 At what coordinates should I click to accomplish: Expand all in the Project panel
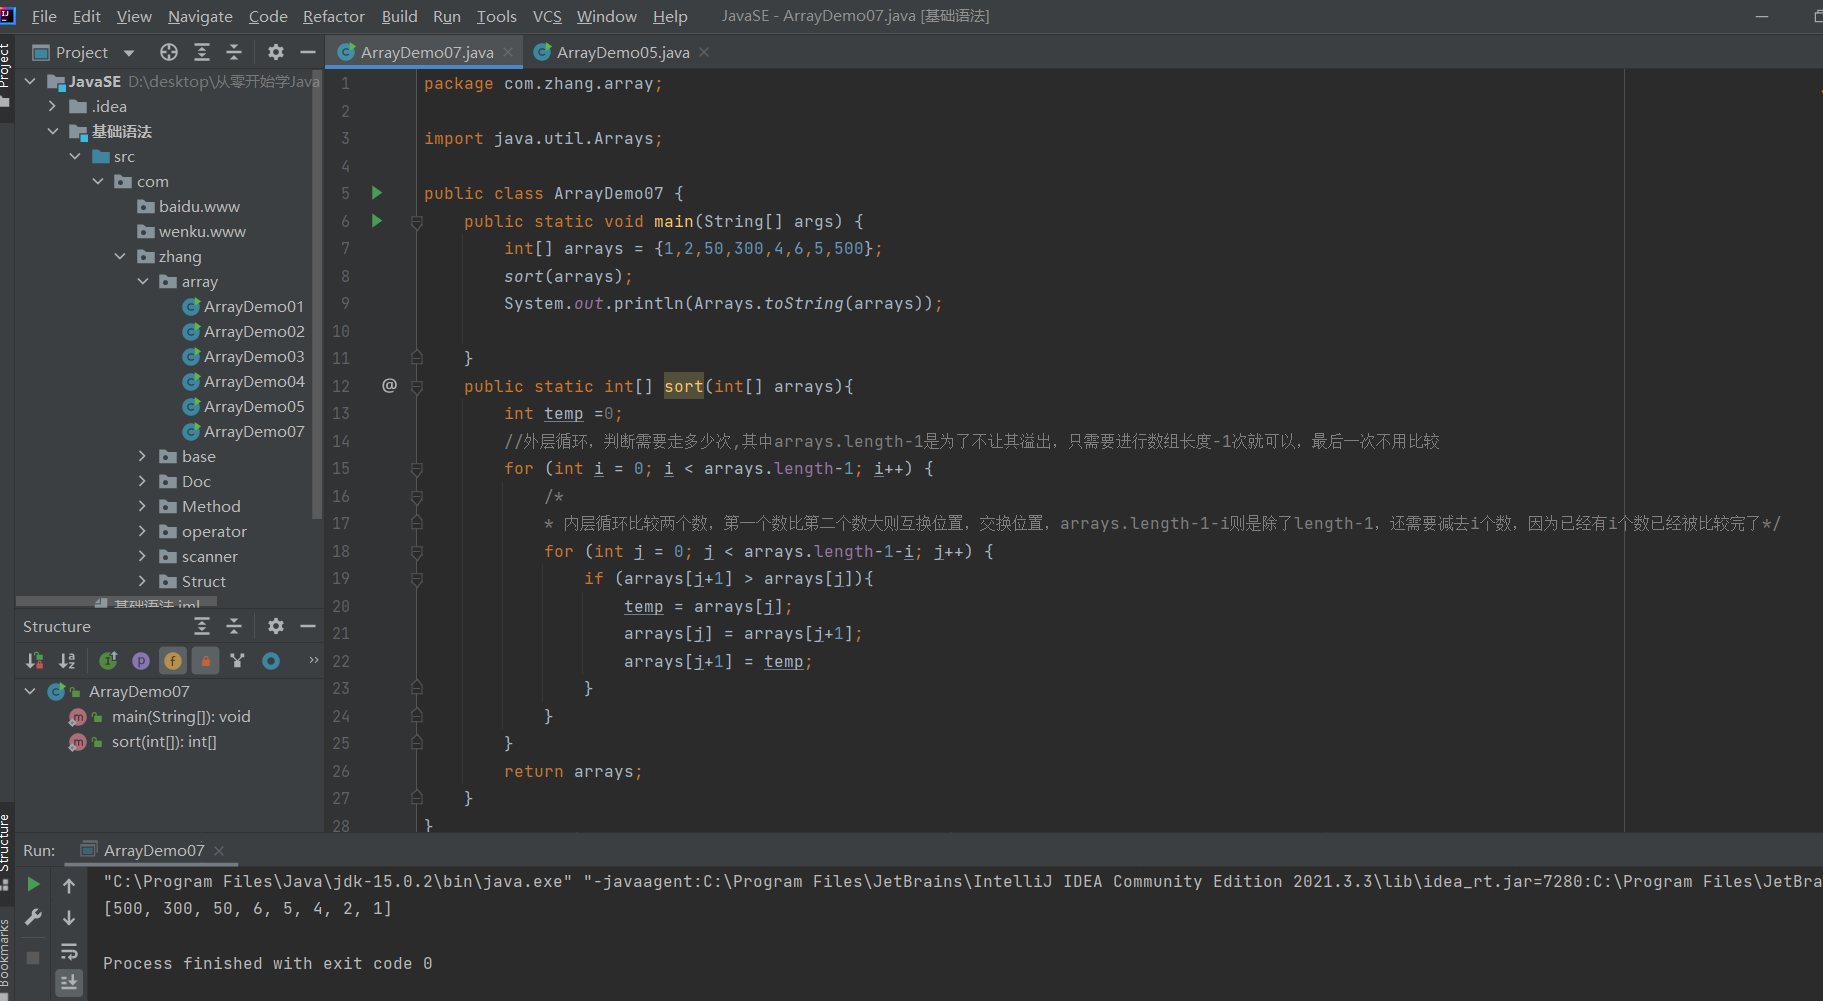[x=202, y=52]
